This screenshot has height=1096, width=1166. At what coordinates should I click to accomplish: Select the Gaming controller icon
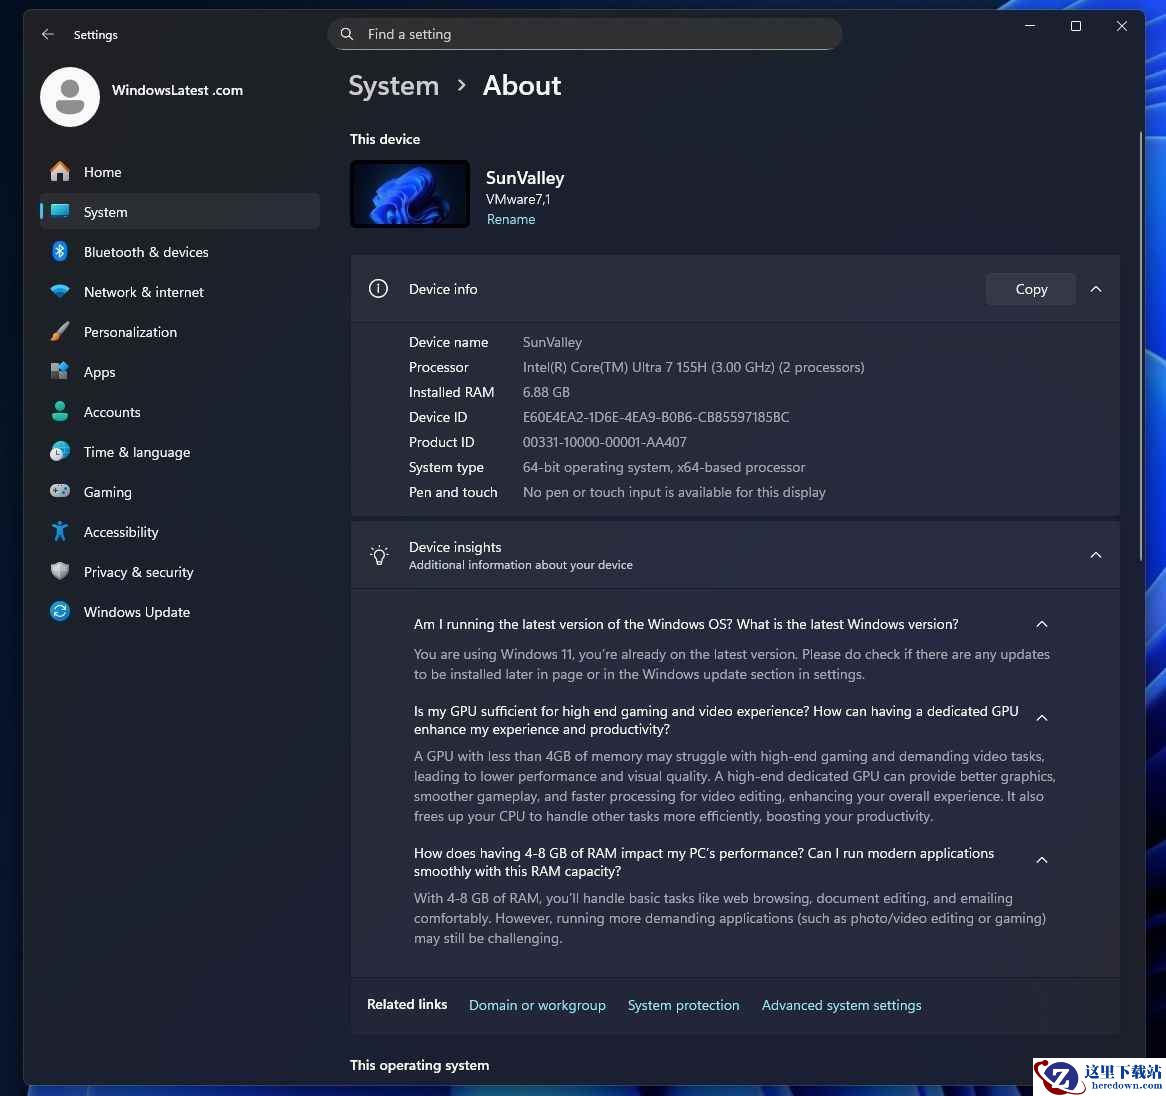point(59,491)
